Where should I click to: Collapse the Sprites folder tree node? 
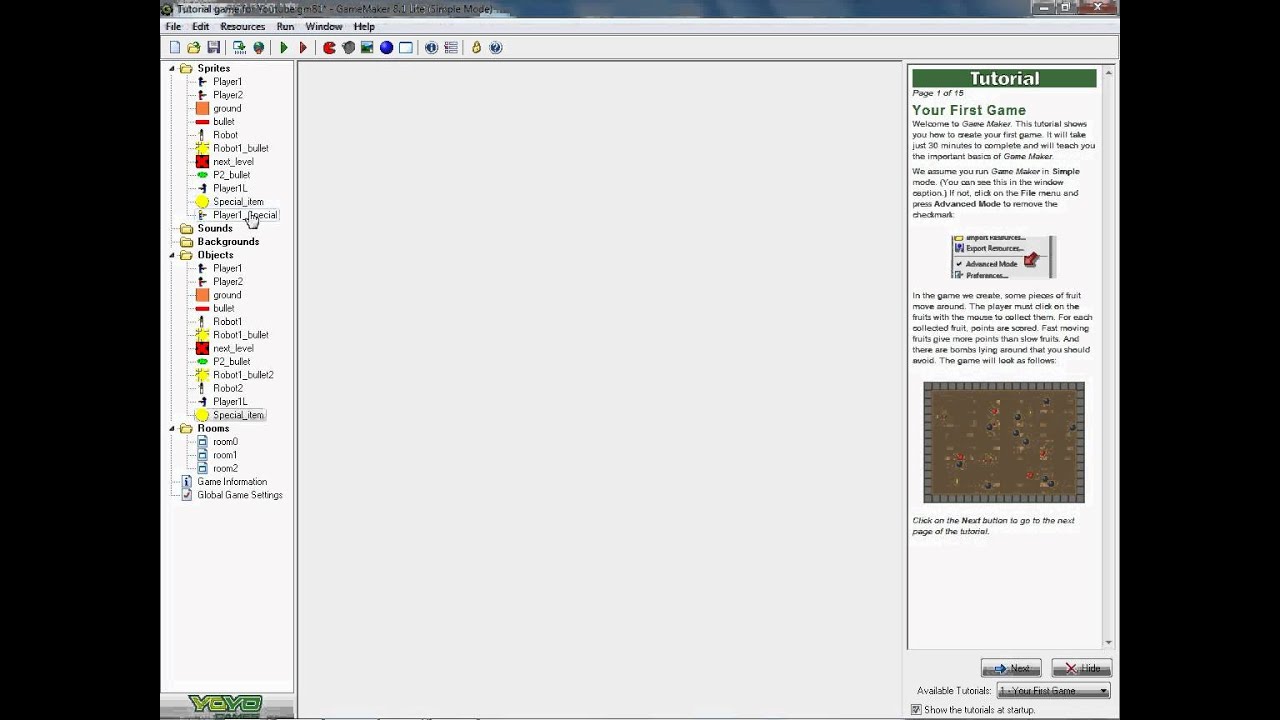tap(172, 69)
